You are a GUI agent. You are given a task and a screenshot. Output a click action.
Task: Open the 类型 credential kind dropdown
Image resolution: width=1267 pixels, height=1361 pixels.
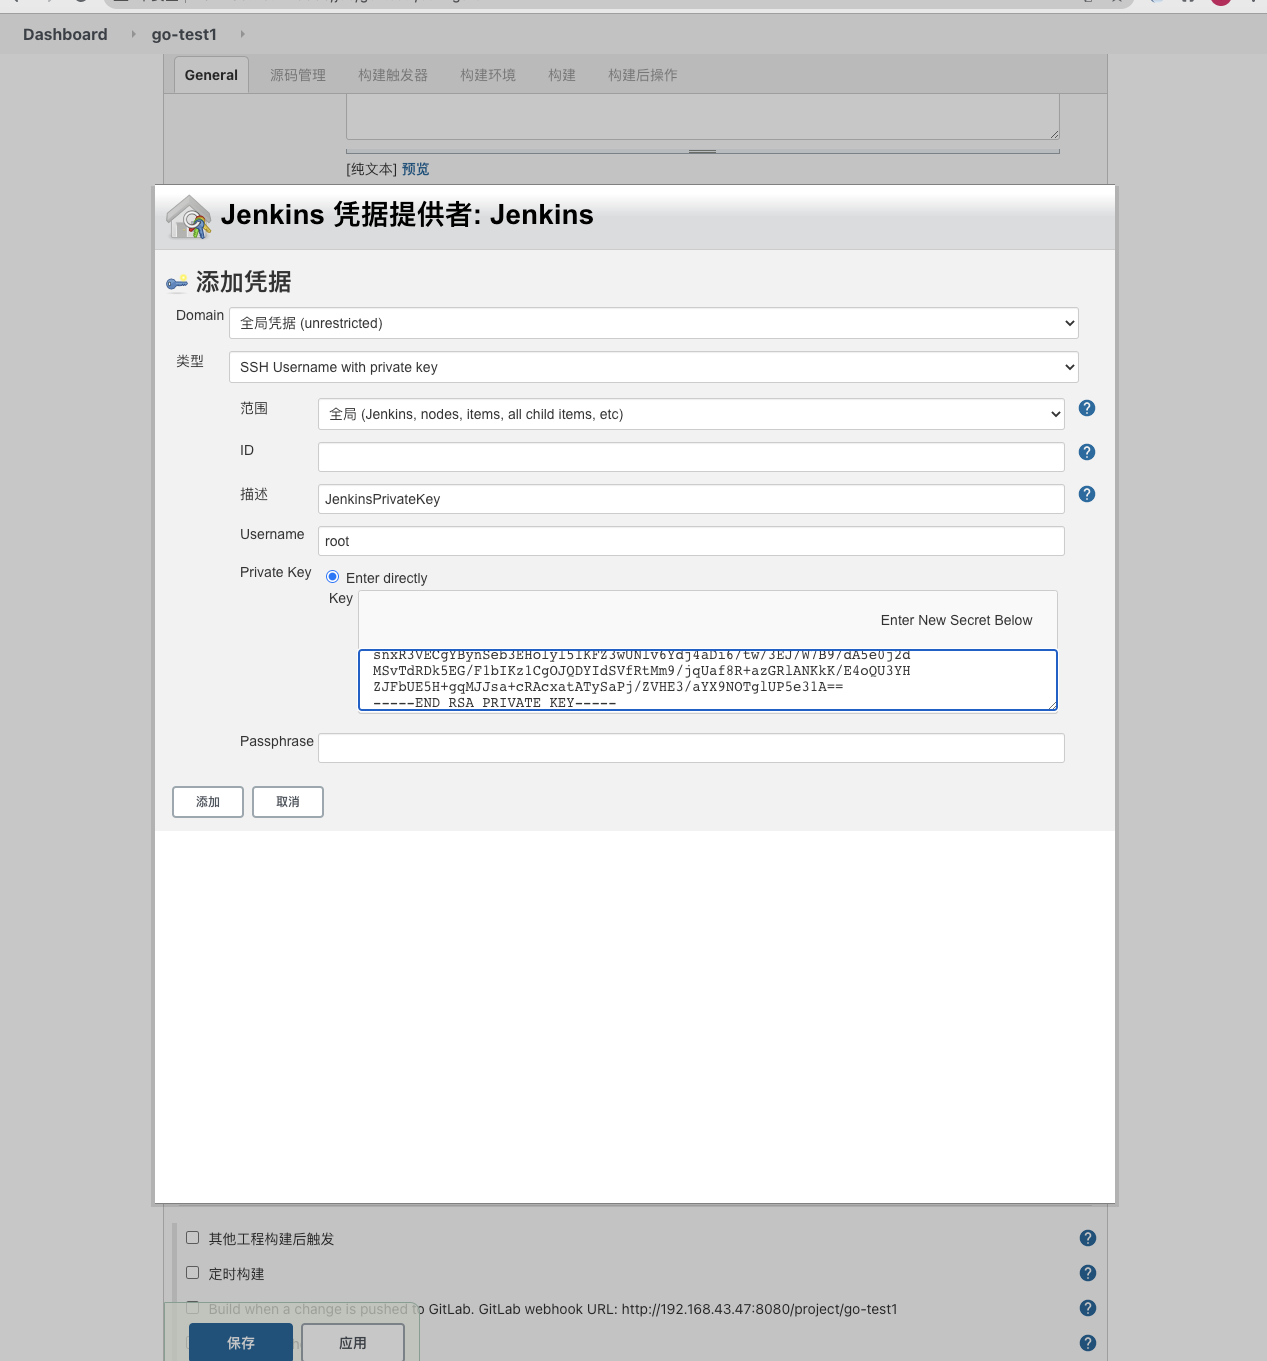[x=654, y=367]
